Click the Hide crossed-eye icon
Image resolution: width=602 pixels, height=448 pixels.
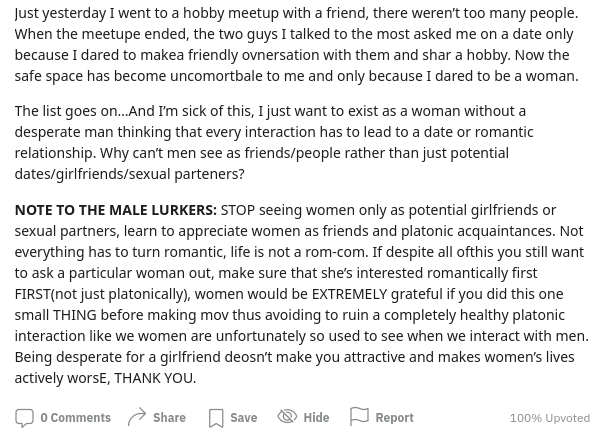287,417
